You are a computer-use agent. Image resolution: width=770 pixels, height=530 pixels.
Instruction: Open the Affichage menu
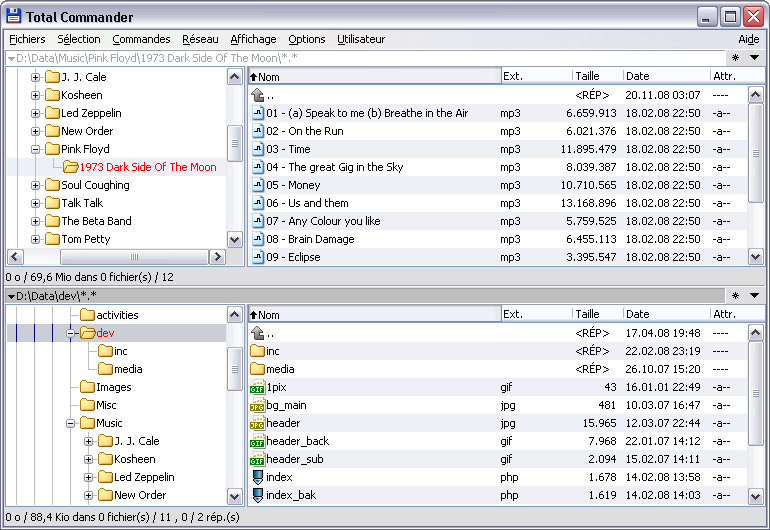click(x=253, y=39)
